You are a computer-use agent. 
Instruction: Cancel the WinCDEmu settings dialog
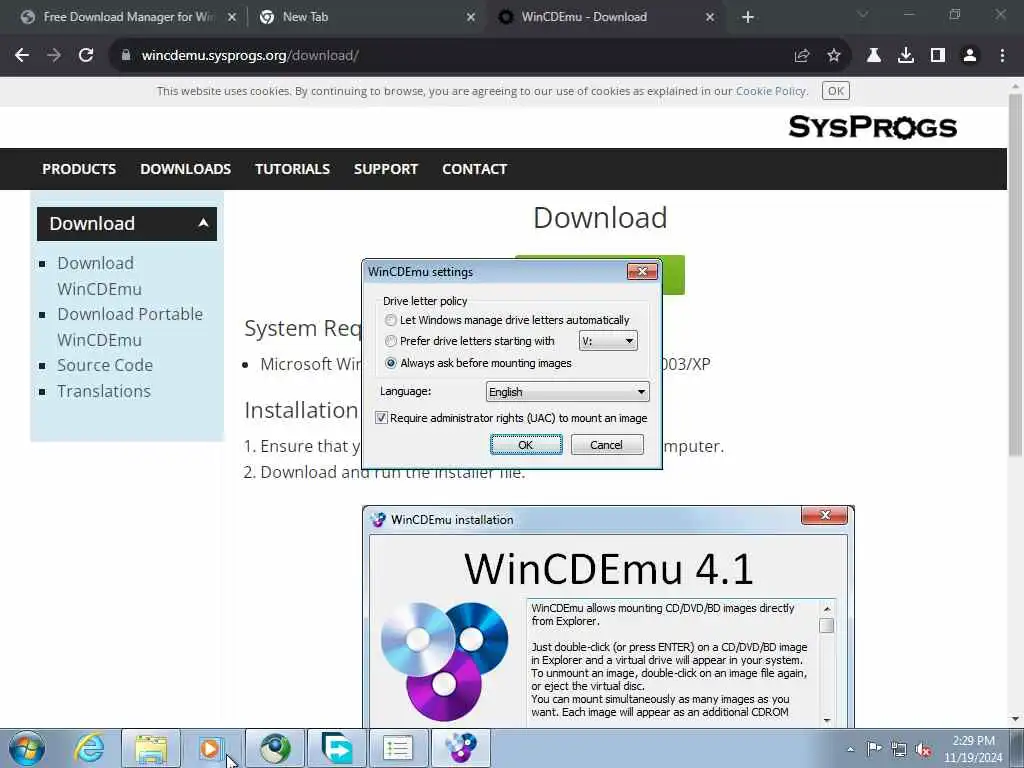tap(607, 445)
